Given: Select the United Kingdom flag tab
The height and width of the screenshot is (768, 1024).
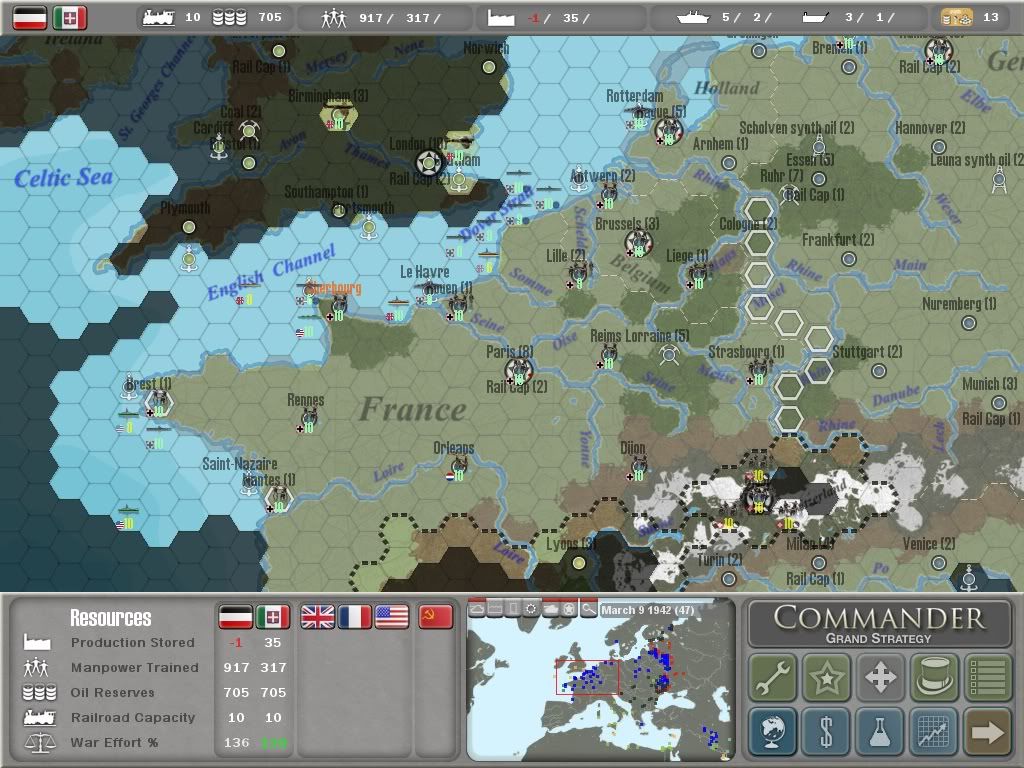Looking at the screenshot, I should coord(317,616).
